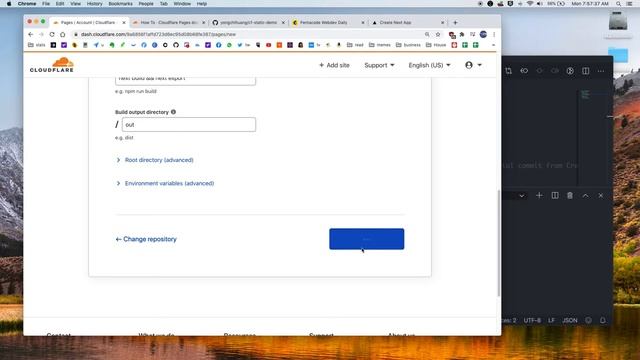
Task: Click the build command input field
Action: point(185,80)
